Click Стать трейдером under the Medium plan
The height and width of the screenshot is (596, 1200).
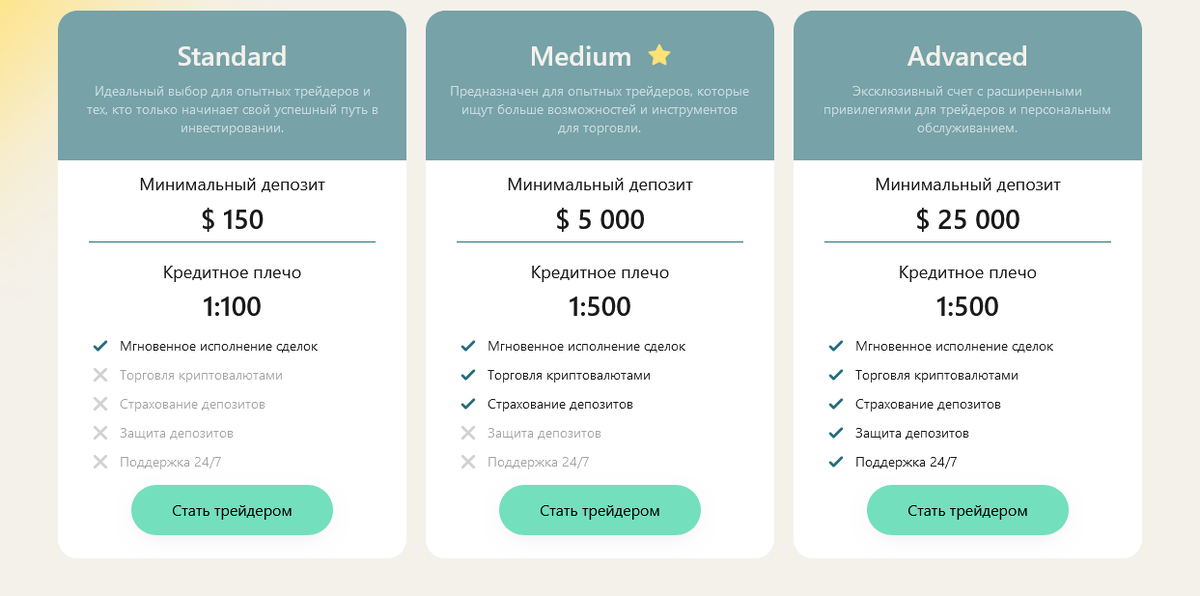(600, 509)
